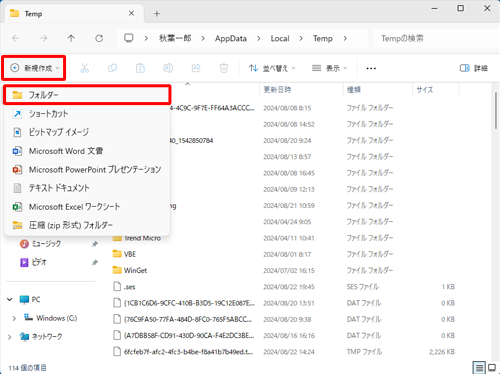Close the Temp tab
This screenshot has width=500, height=374.
131,13
